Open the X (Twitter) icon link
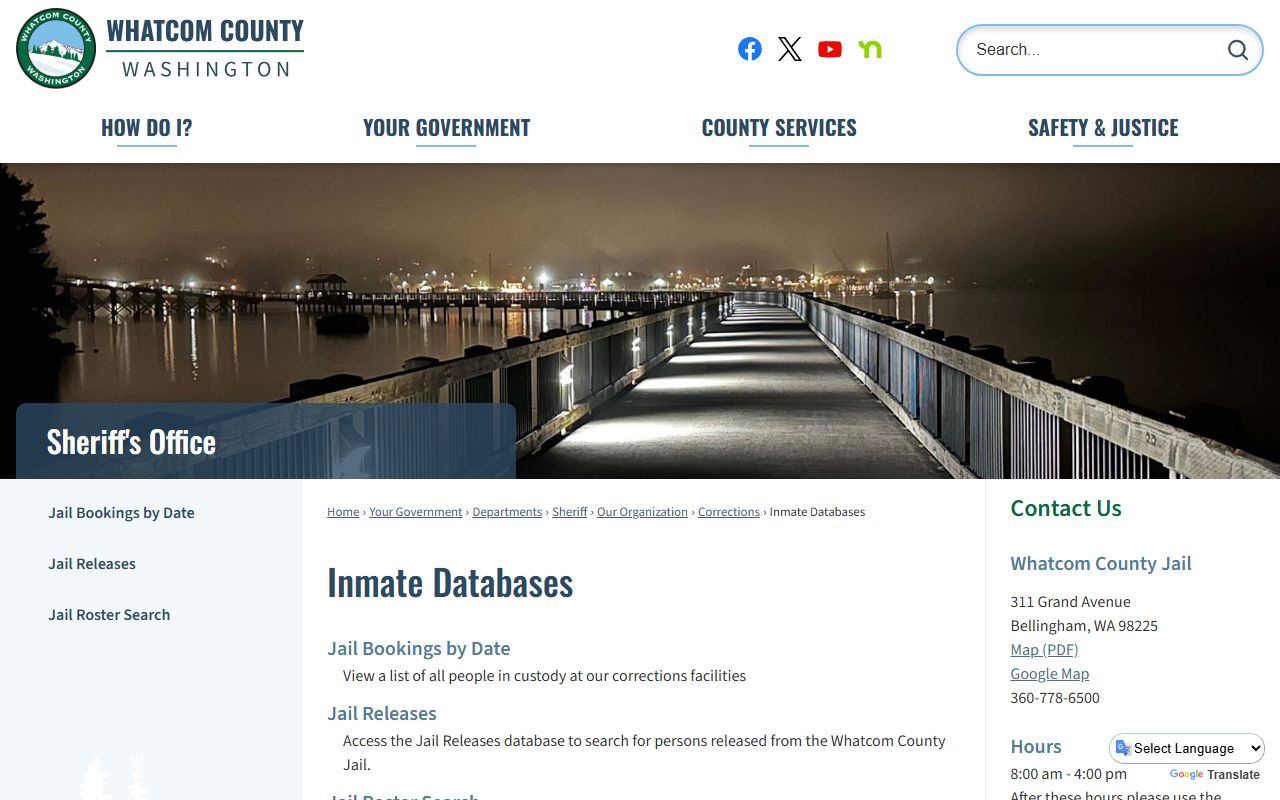Image resolution: width=1280 pixels, height=800 pixels. pyautogui.click(x=790, y=49)
